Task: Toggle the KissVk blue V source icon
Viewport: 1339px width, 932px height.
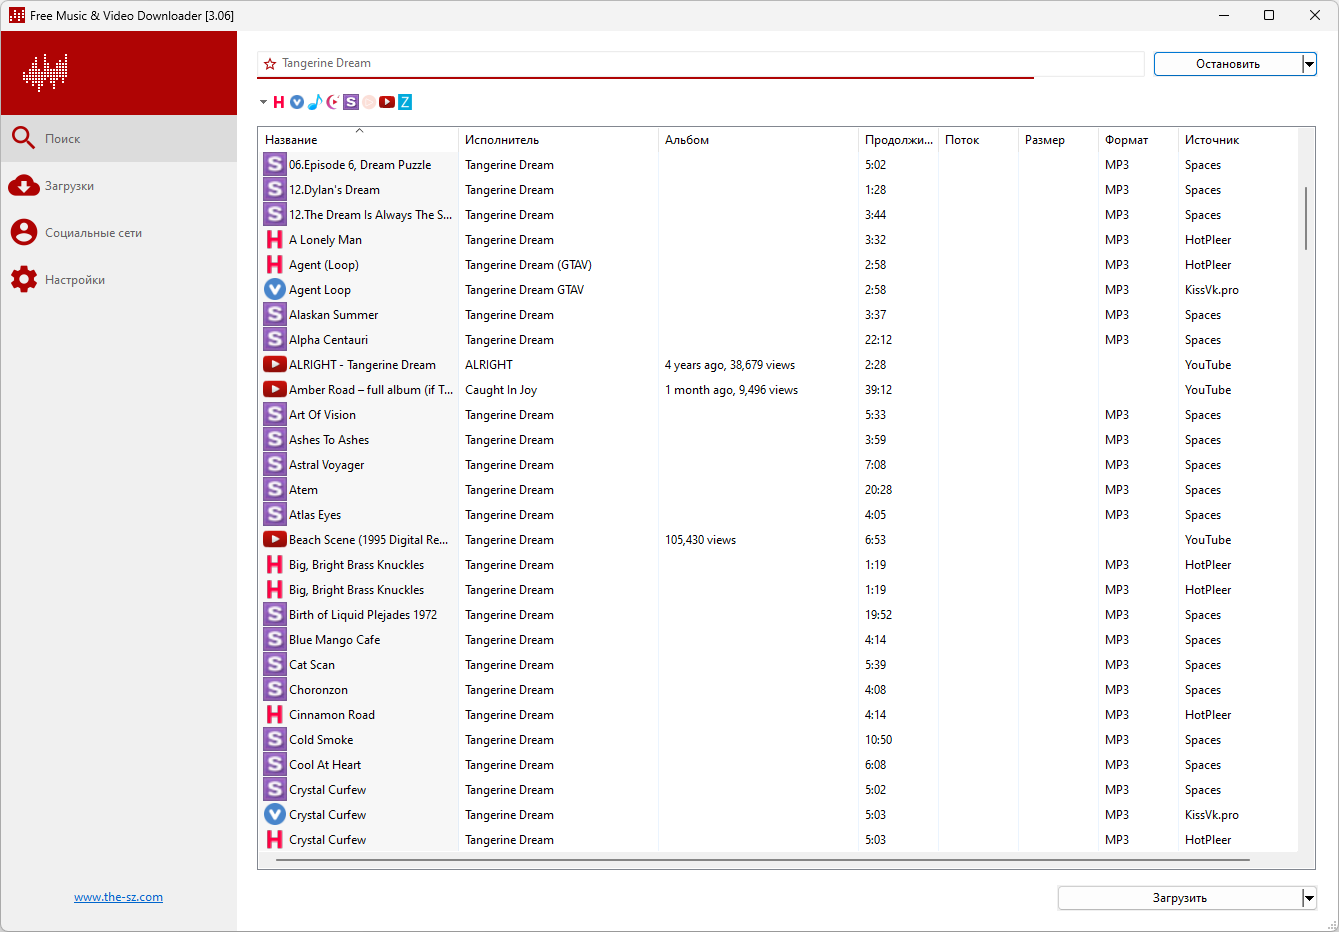Action: (x=297, y=102)
